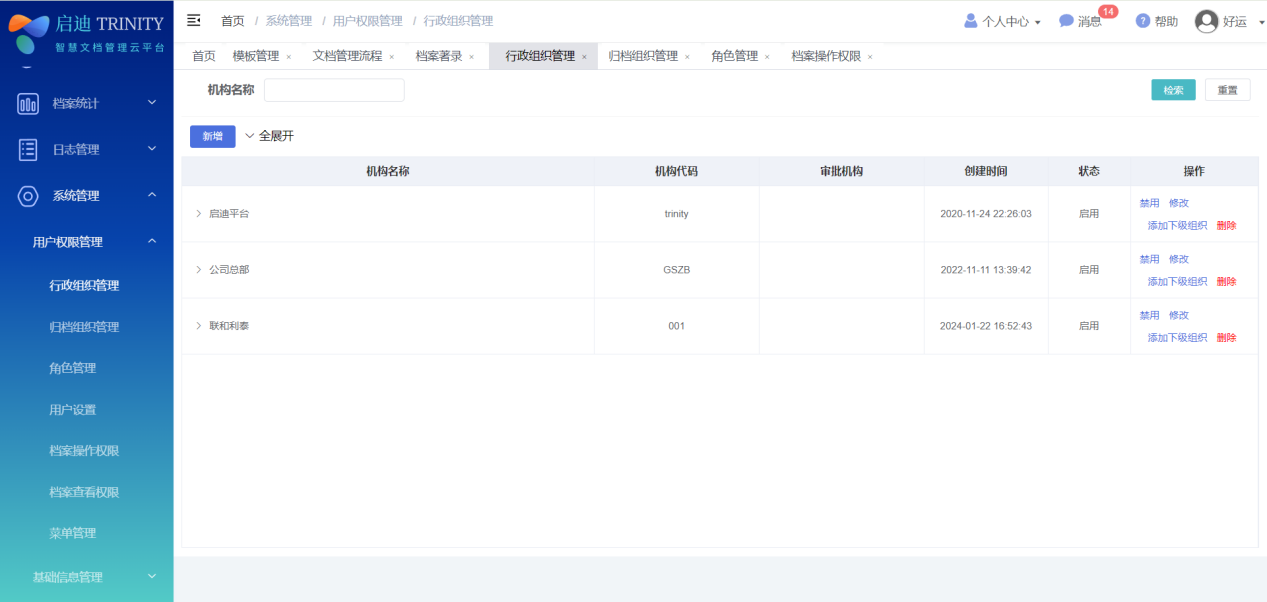The height and width of the screenshot is (602, 1267).
Task: Open 档案查看权限 in the sidebar
Action: click(84, 492)
